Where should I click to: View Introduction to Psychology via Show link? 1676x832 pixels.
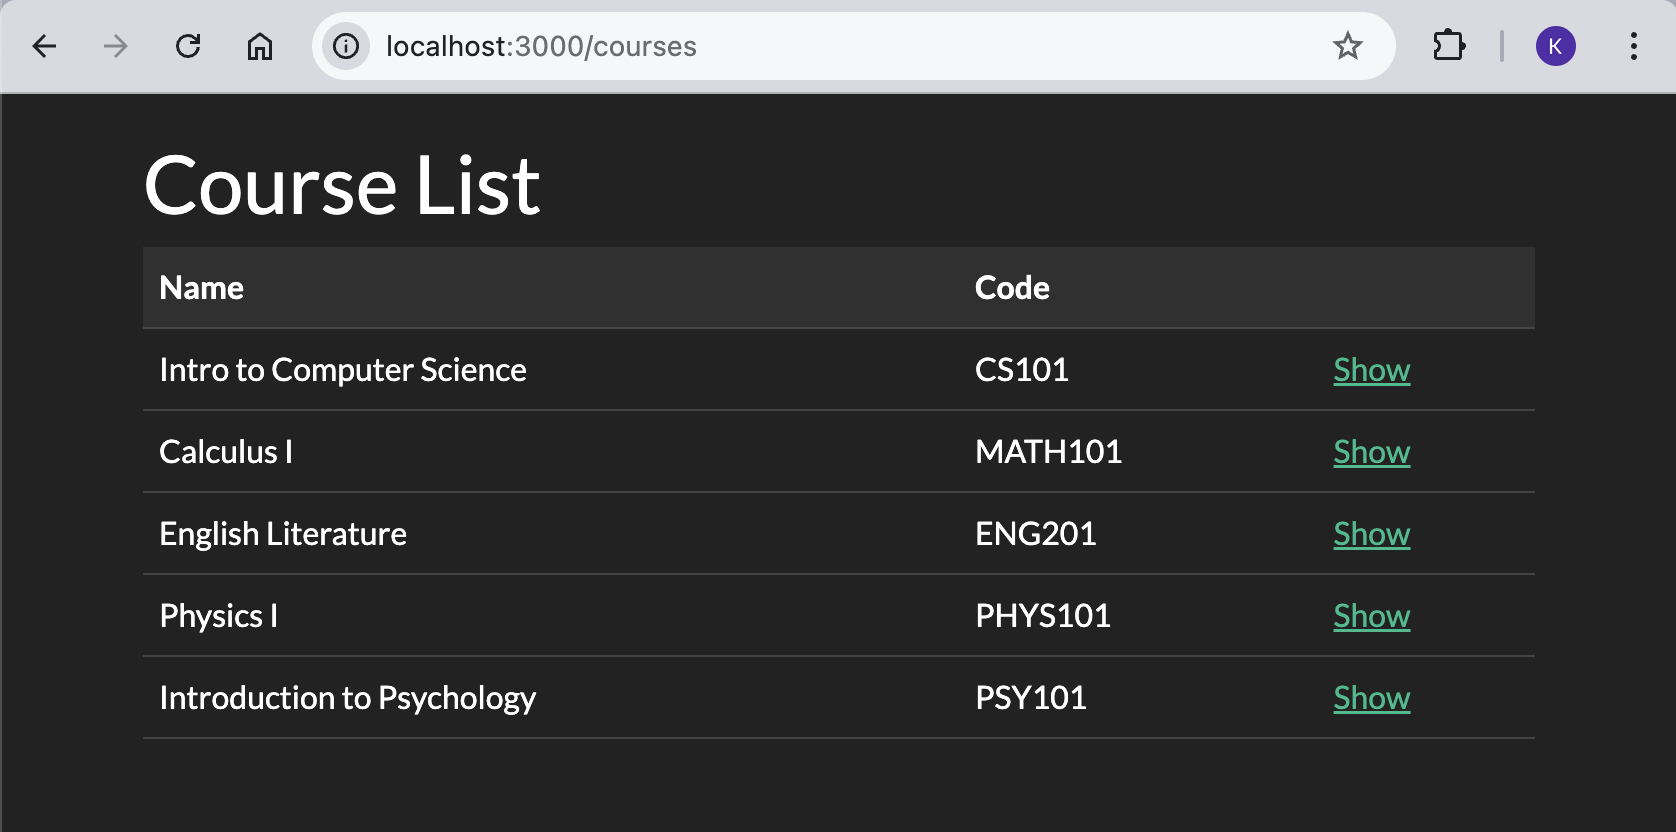tap(1371, 698)
